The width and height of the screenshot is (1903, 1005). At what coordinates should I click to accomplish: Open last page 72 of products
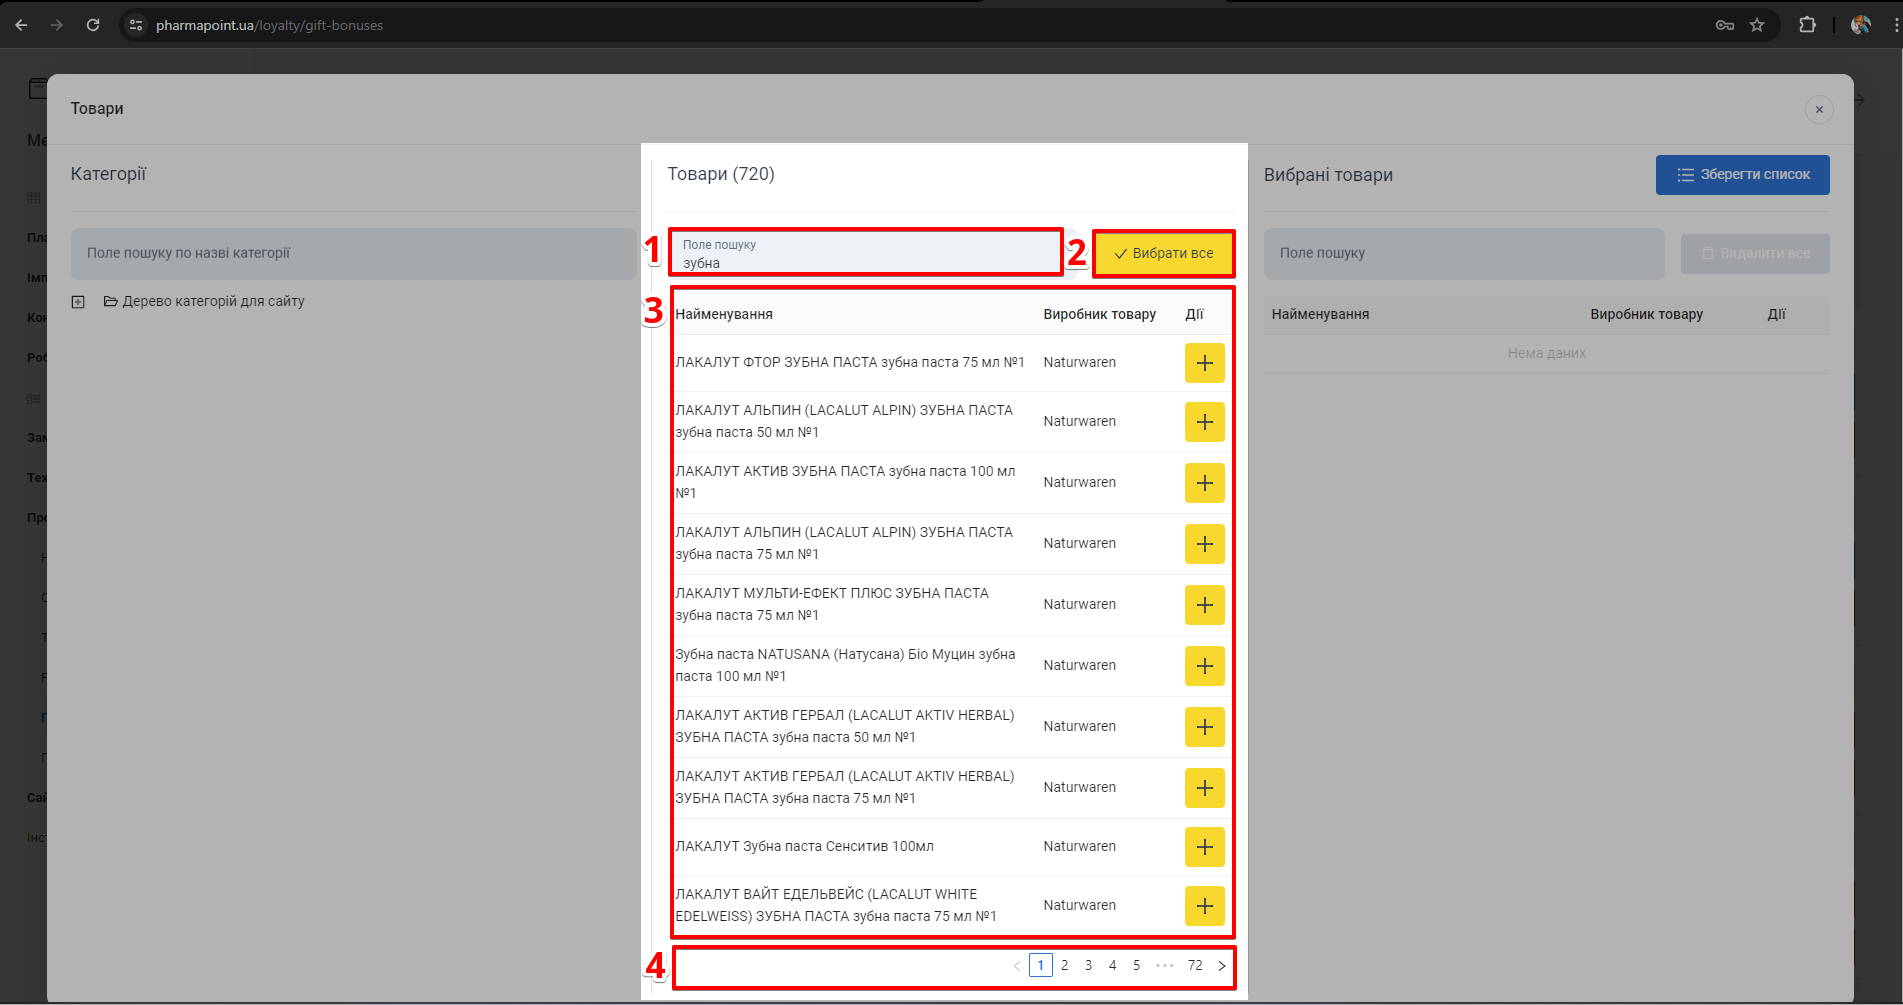click(1195, 966)
